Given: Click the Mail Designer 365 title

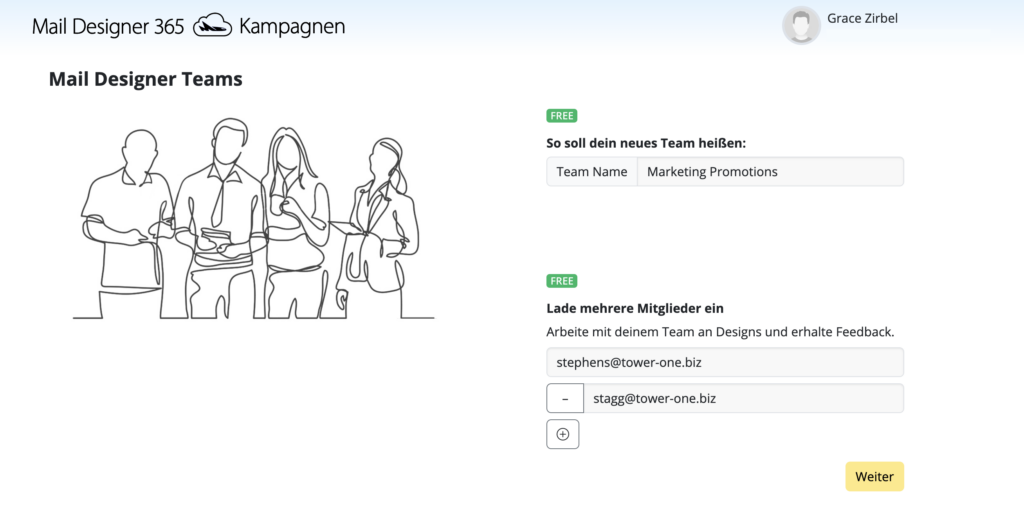Looking at the screenshot, I should (x=108, y=27).
